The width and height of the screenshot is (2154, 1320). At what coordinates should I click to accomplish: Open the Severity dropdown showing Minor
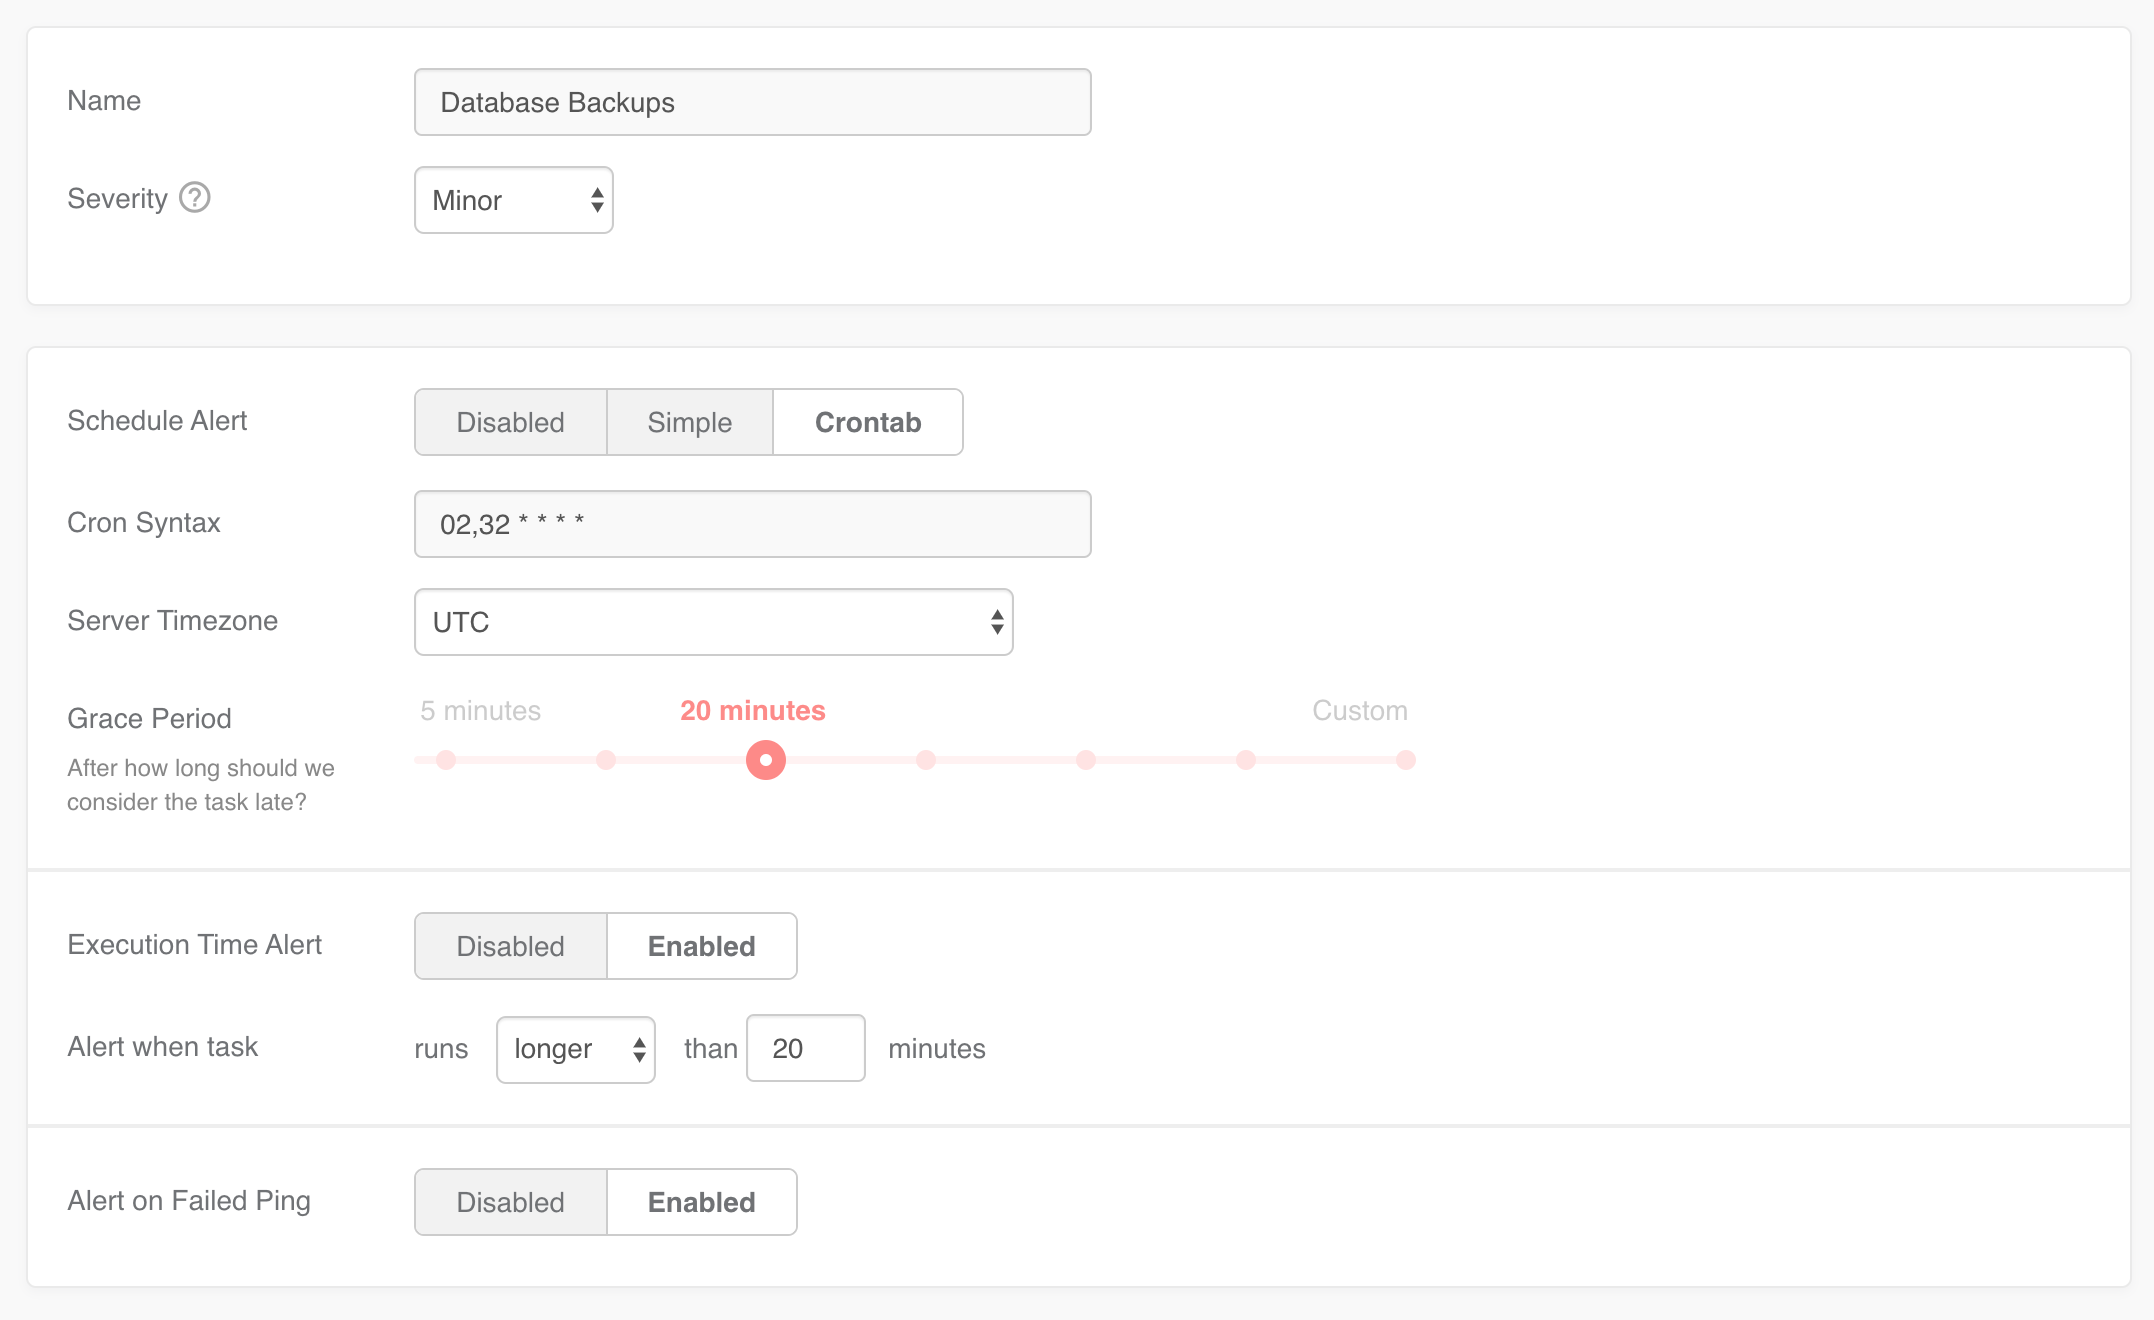[x=513, y=200]
